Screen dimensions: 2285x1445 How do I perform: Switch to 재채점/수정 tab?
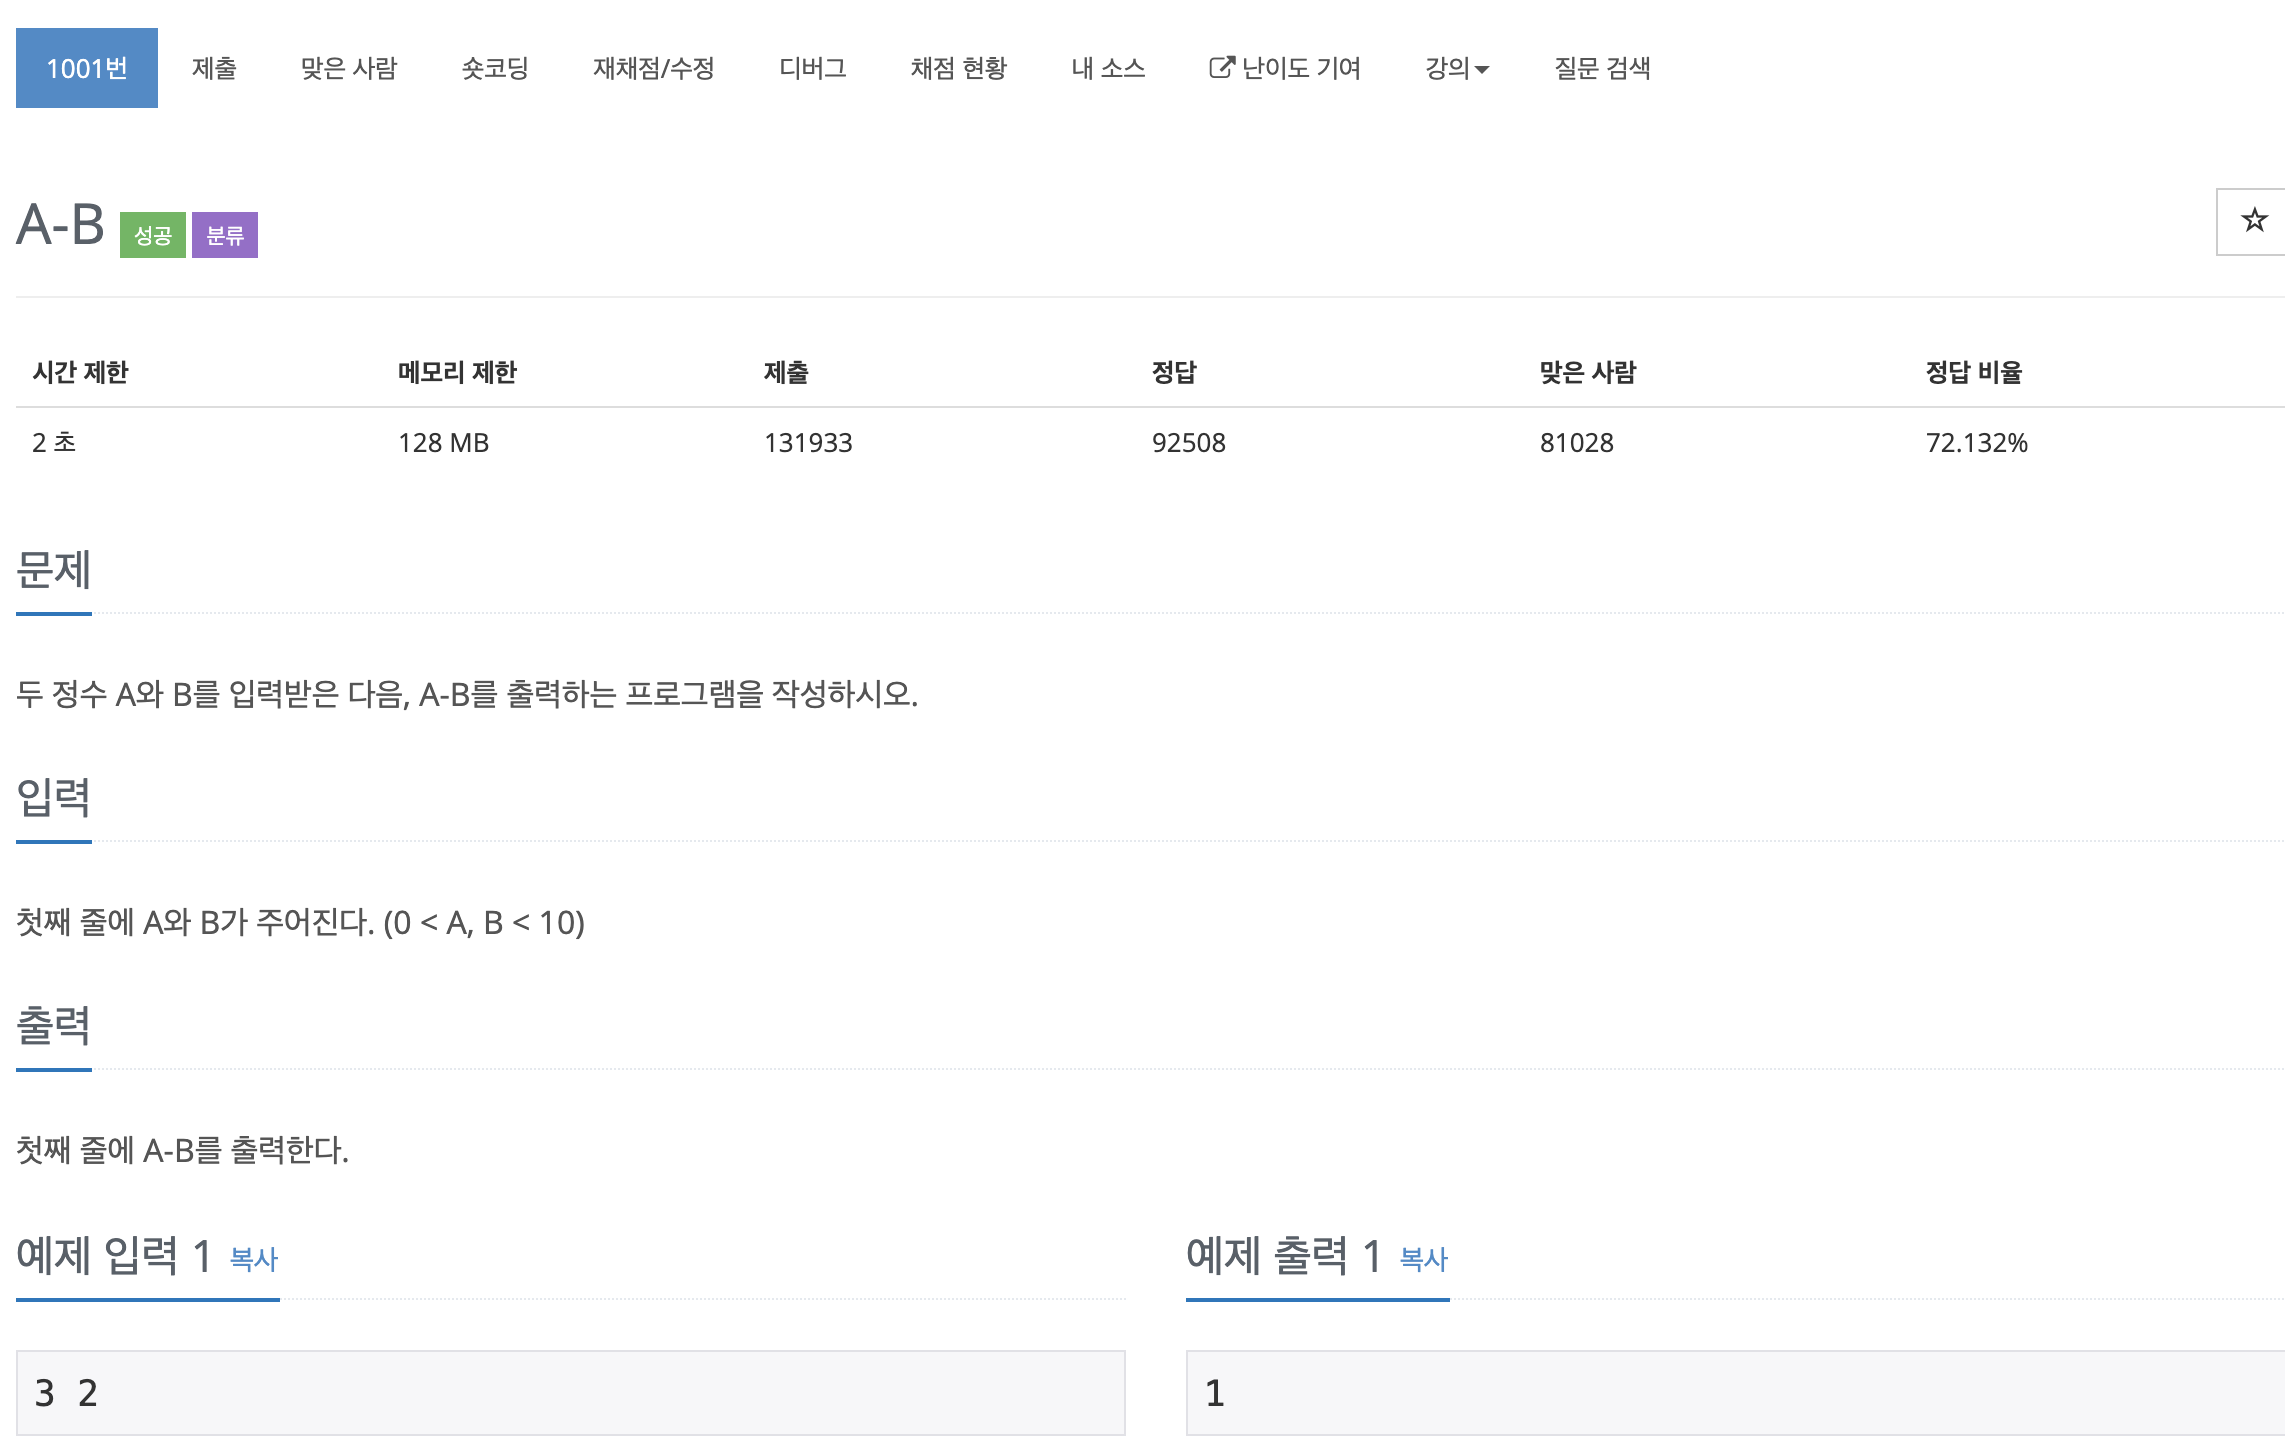point(653,68)
